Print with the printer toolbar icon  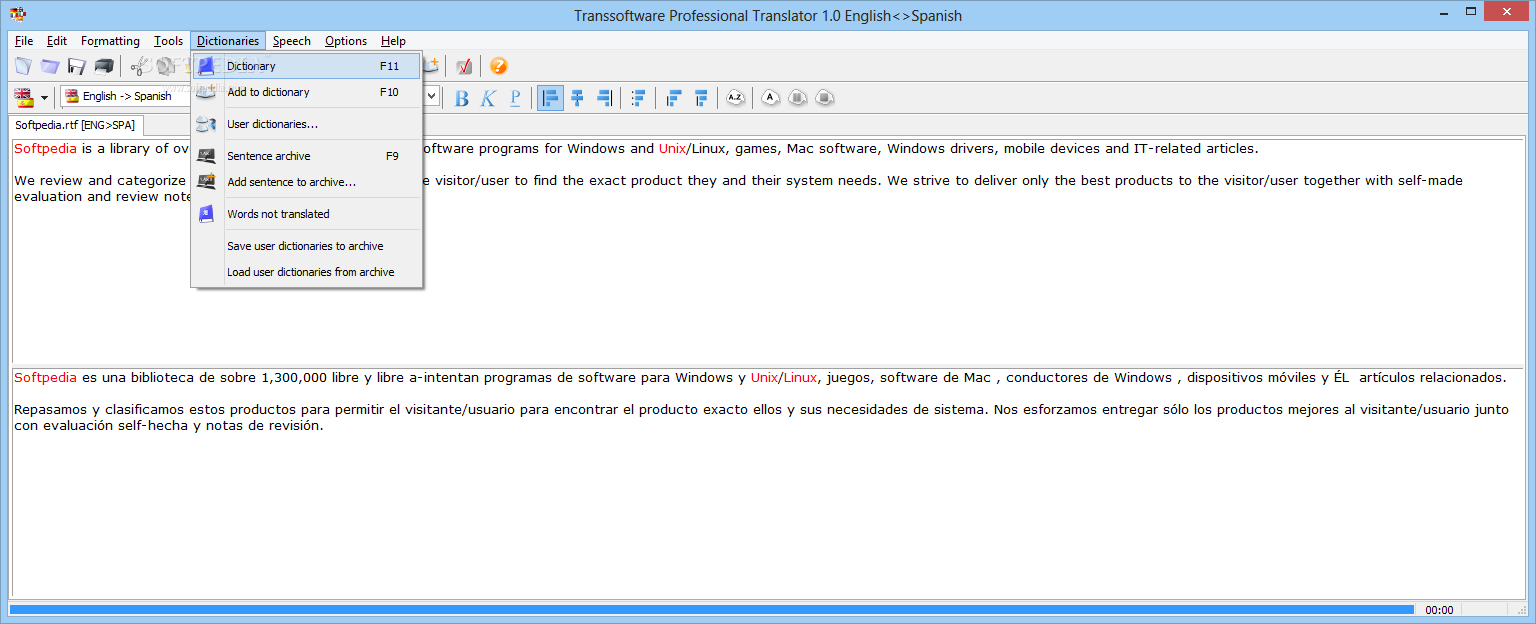point(104,66)
